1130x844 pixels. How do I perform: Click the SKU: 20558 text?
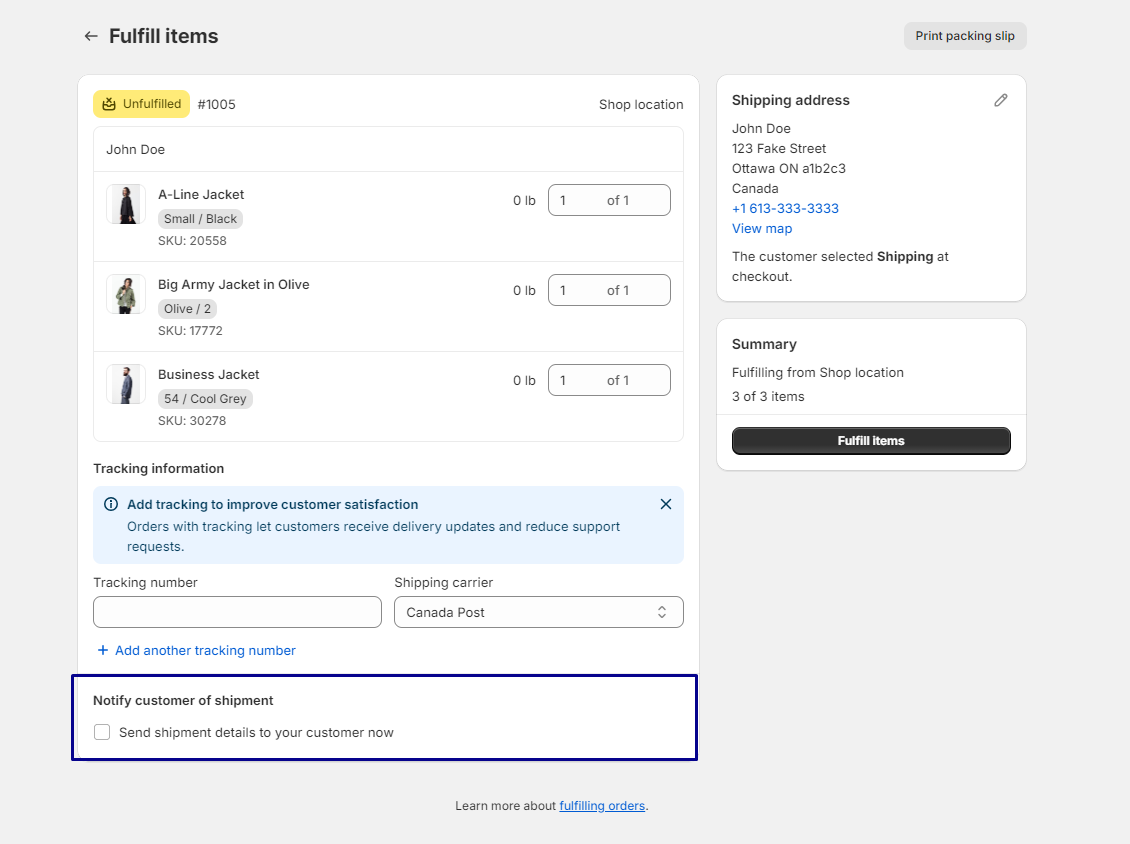click(192, 241)
